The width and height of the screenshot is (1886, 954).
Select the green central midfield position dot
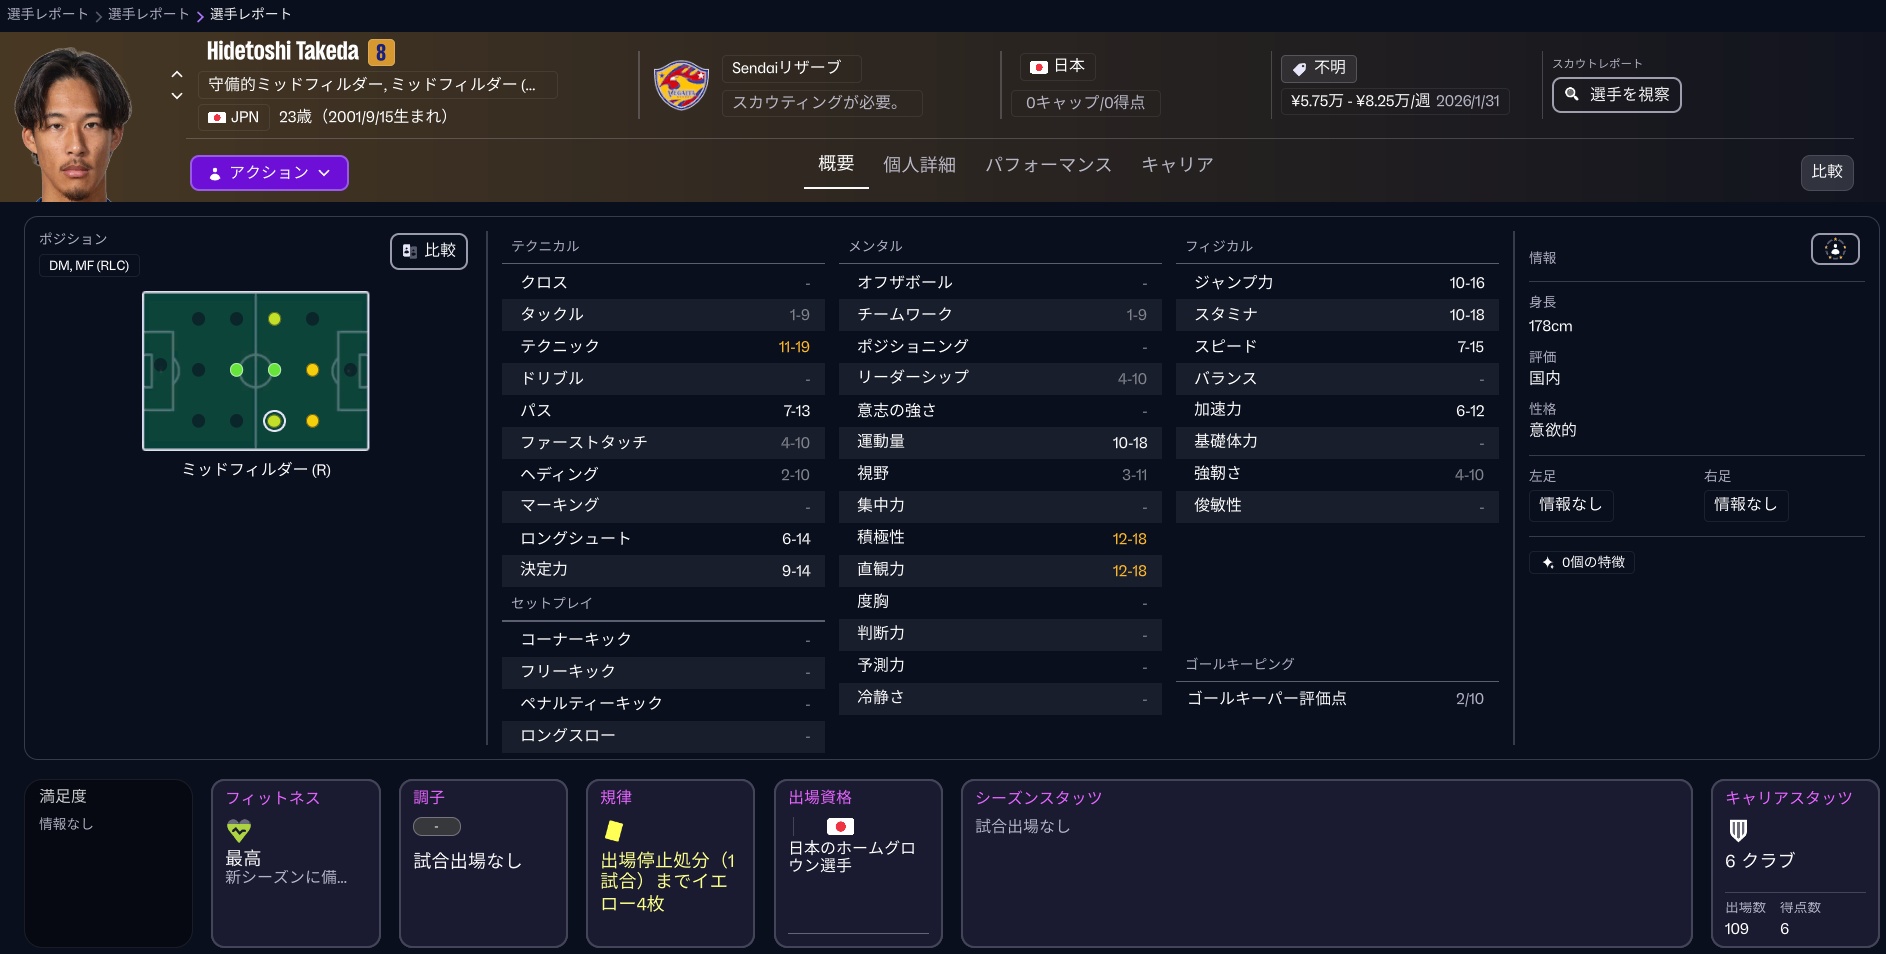coord(237,370)
